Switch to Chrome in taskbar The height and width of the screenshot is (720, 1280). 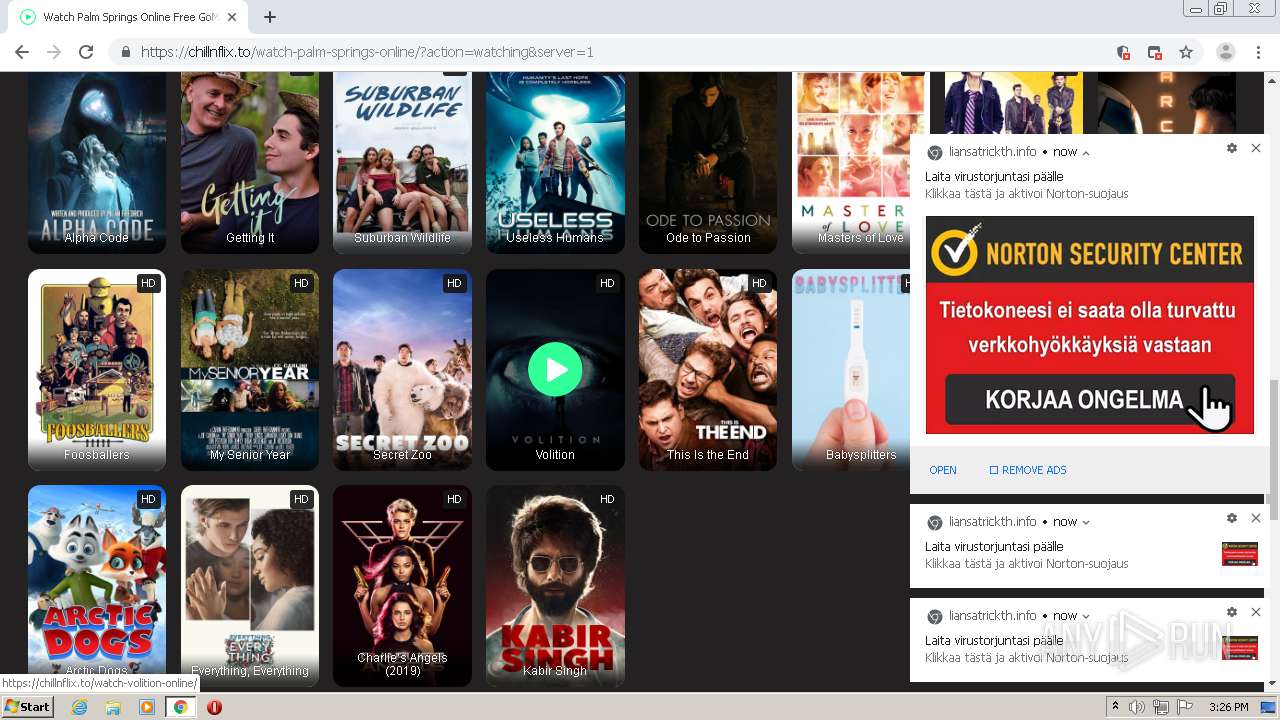point(180,707)
